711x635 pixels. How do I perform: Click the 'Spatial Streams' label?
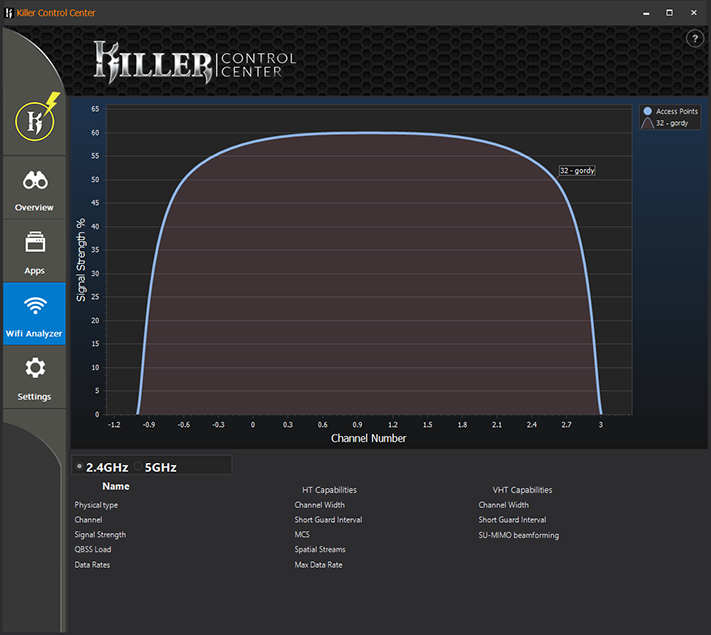(320, 550)
